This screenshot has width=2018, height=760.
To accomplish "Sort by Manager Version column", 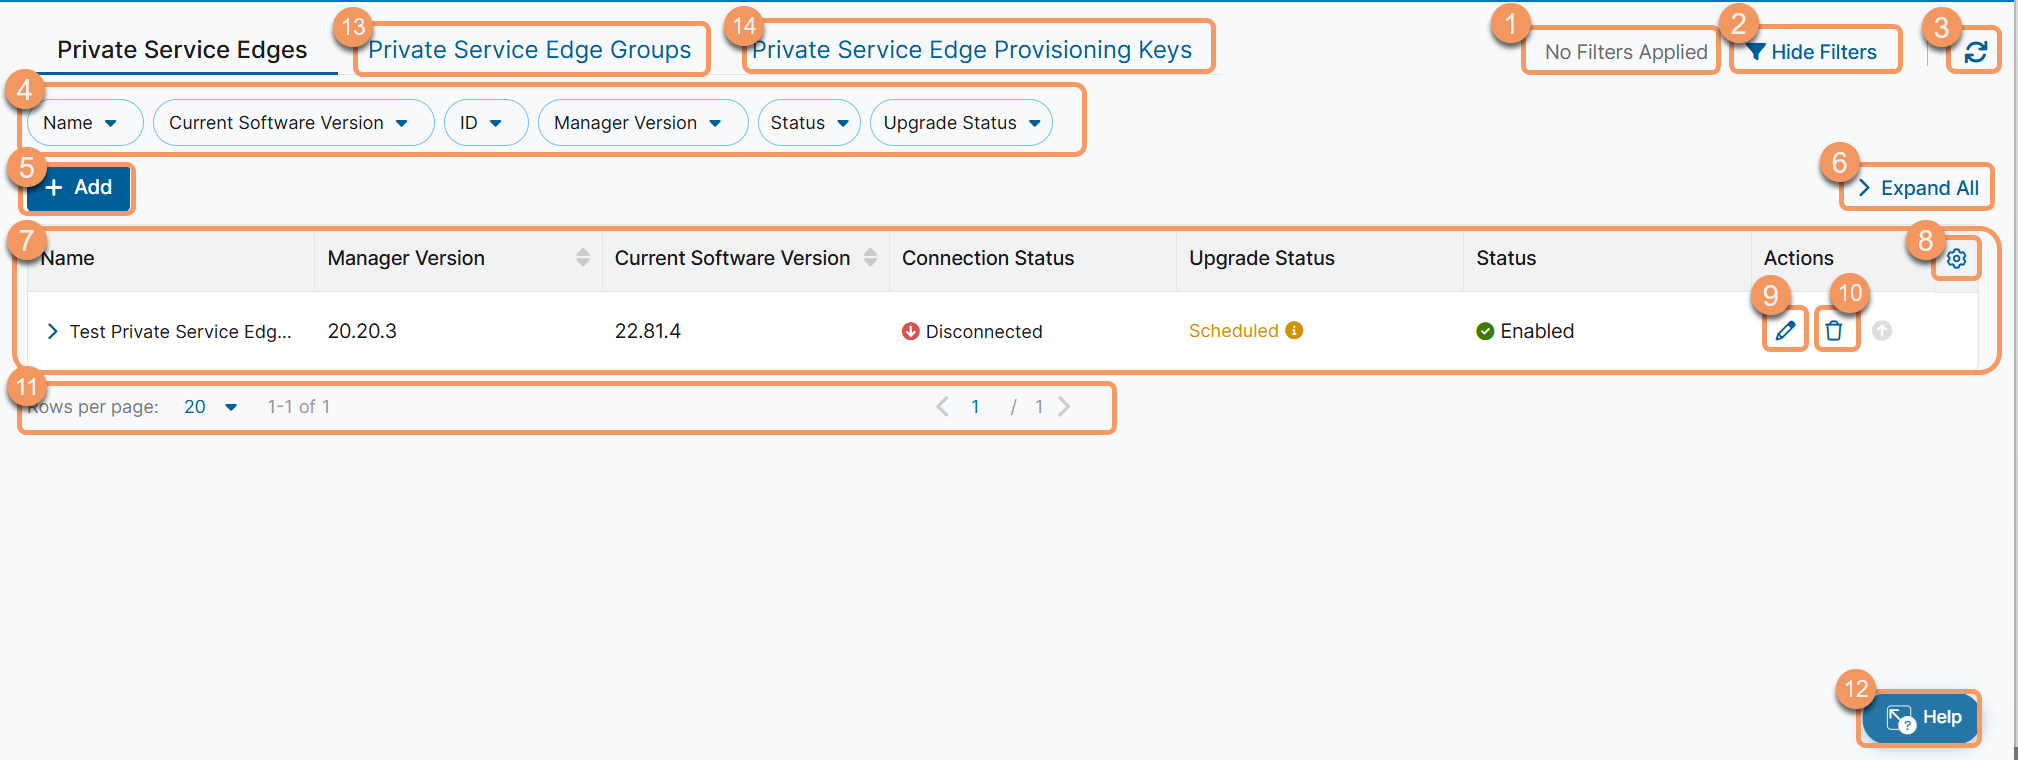I will point(583,258).
